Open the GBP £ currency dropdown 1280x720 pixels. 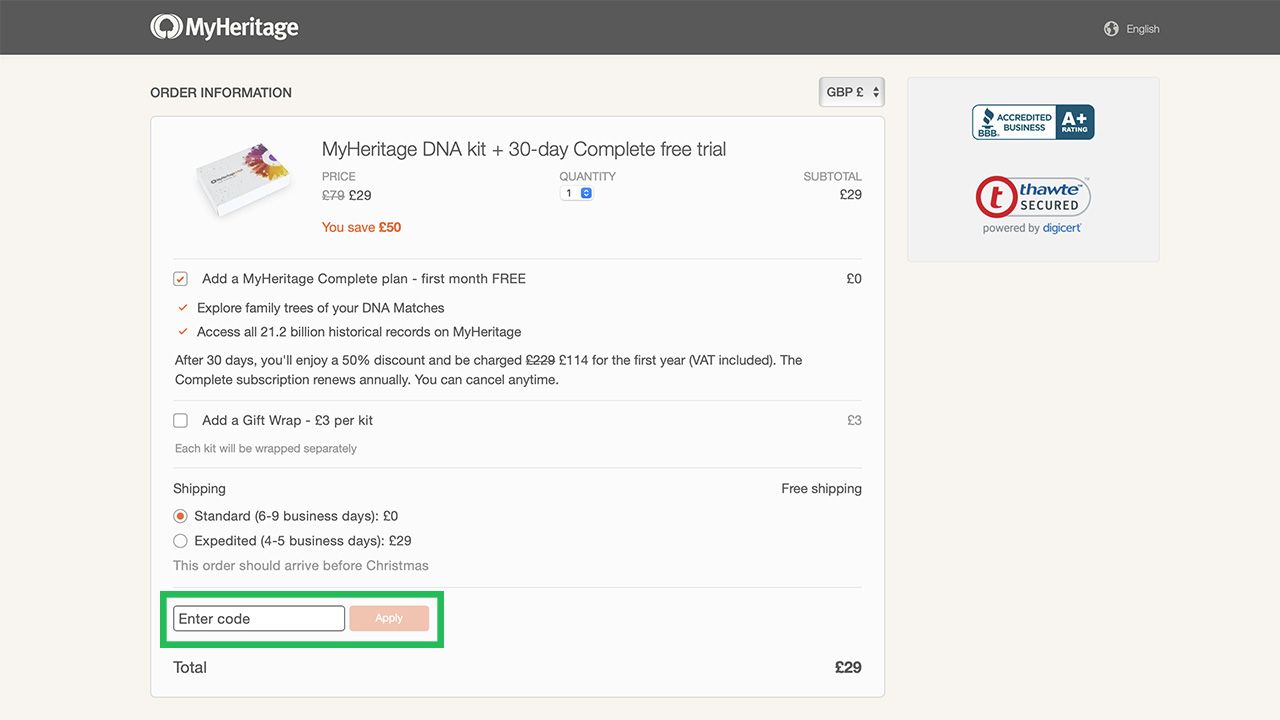click(x=851, y=92)
